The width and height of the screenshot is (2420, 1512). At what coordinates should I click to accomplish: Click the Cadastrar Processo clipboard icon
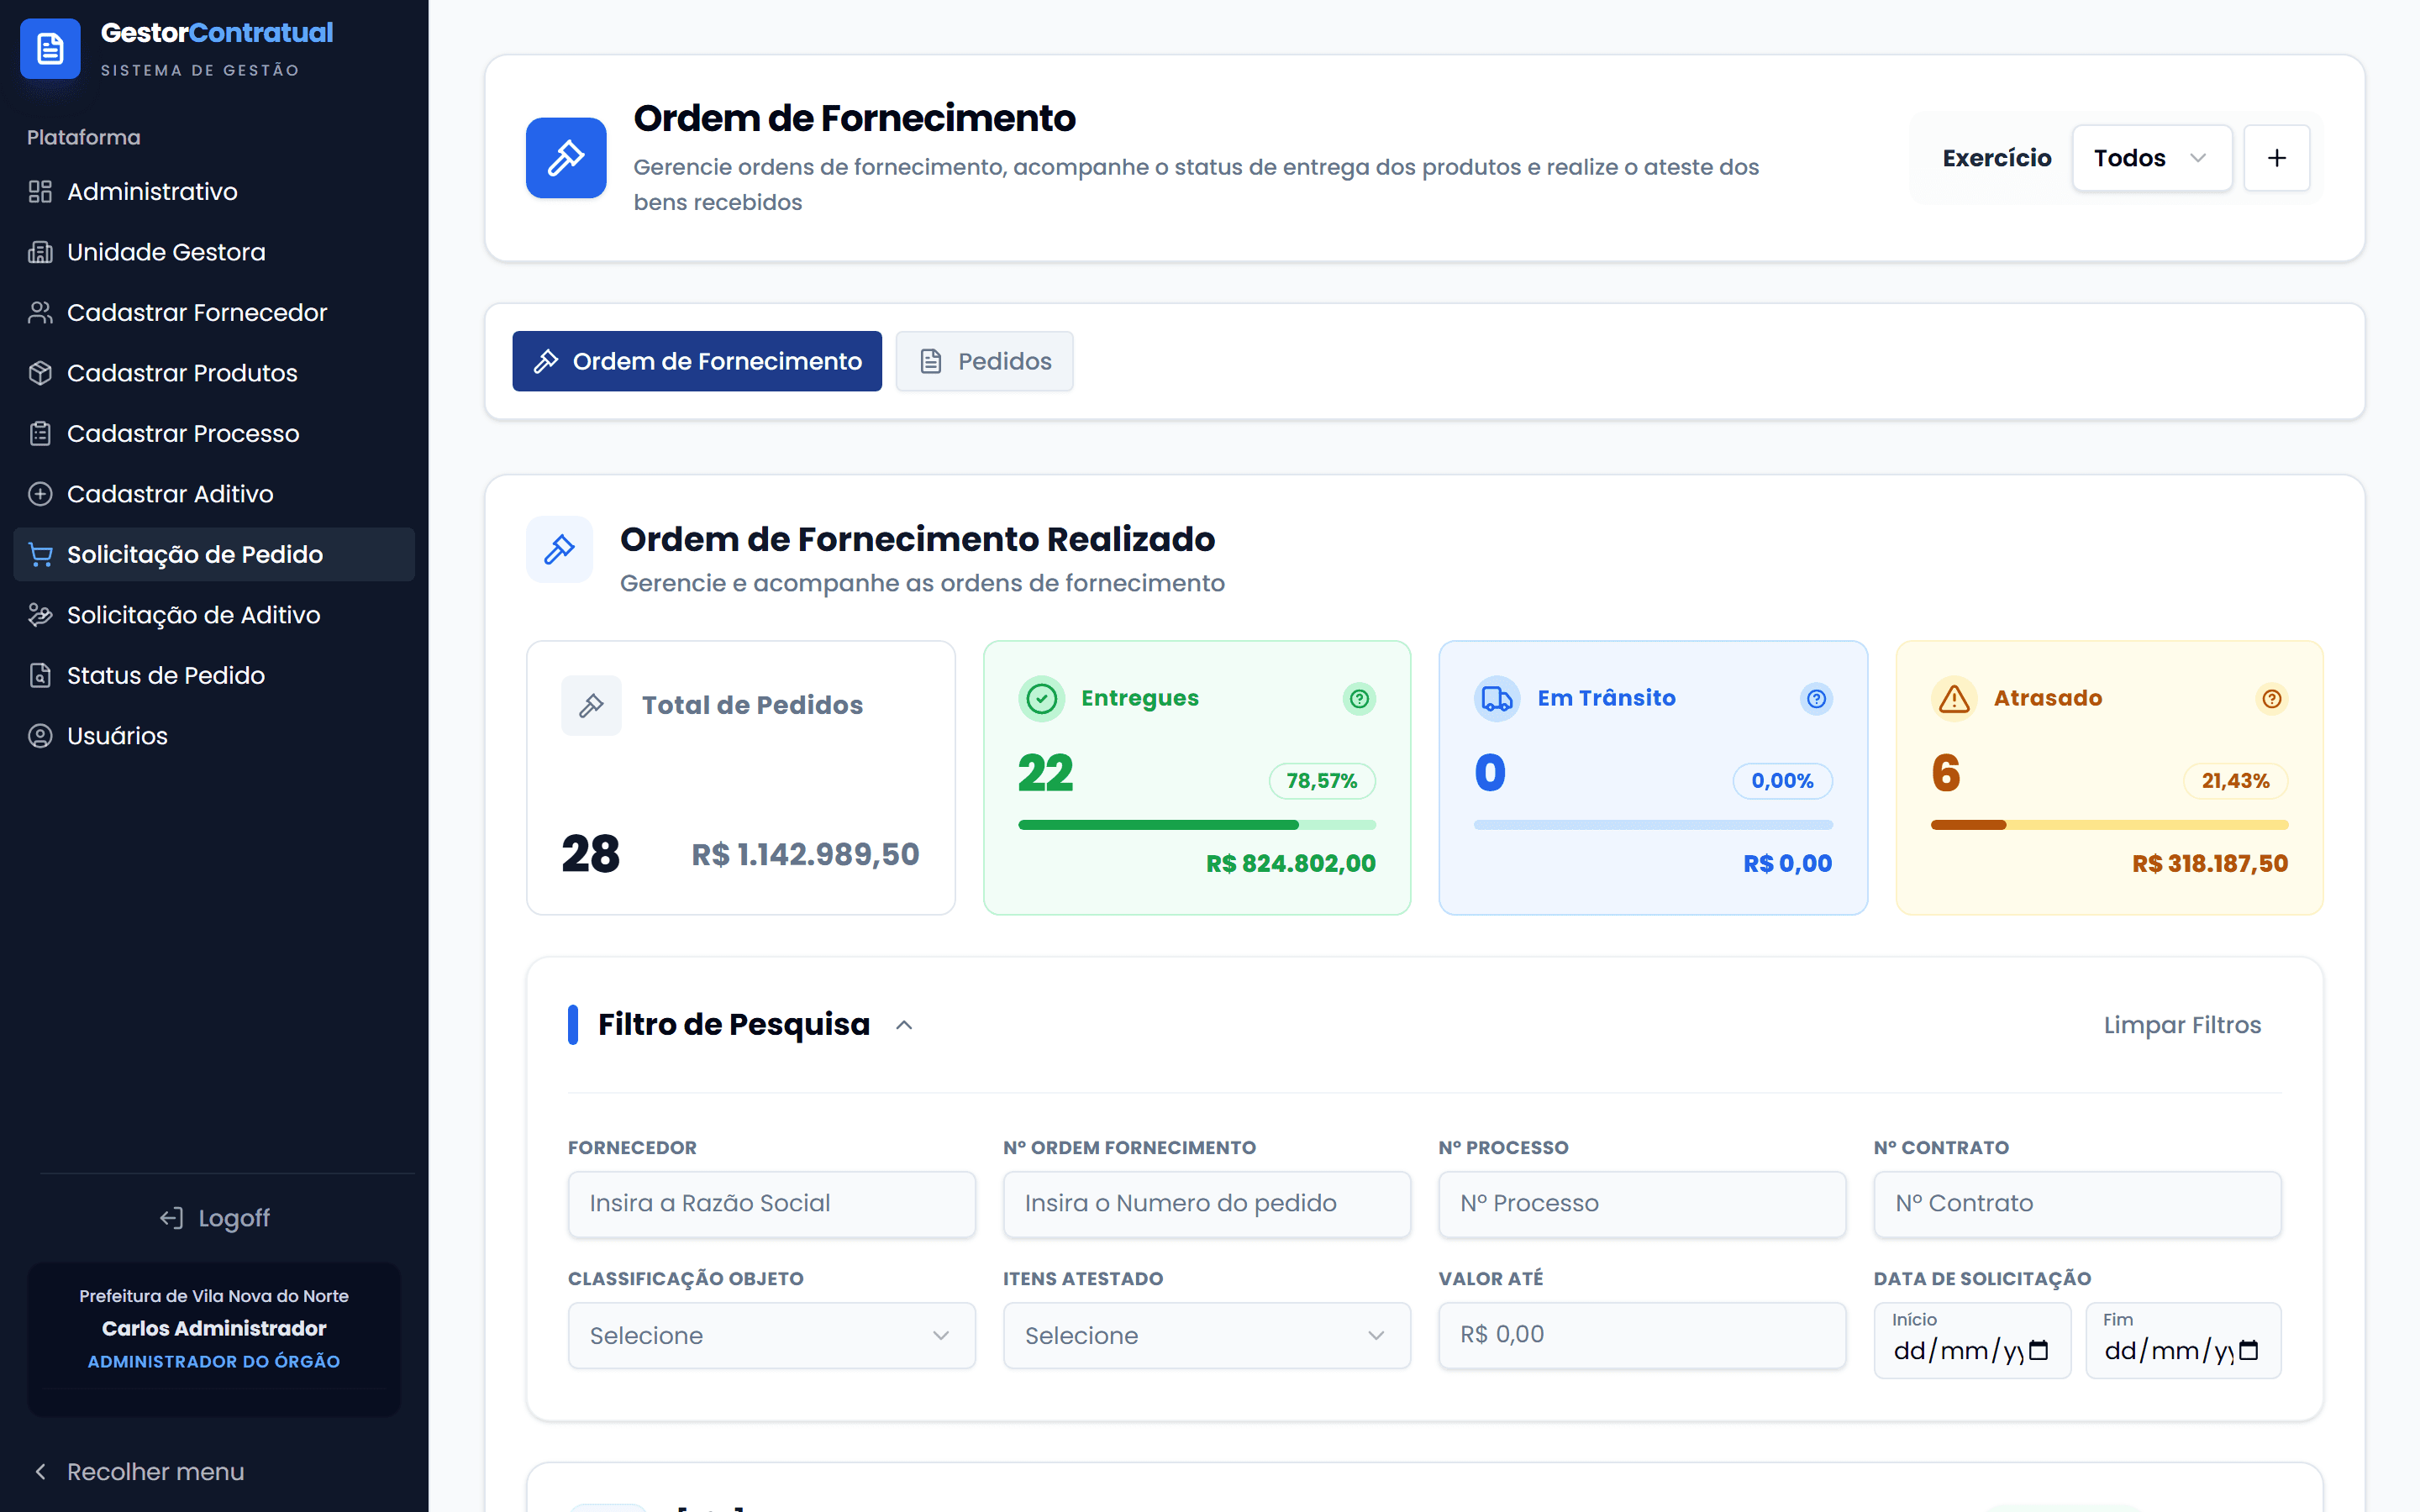point(40,433)
